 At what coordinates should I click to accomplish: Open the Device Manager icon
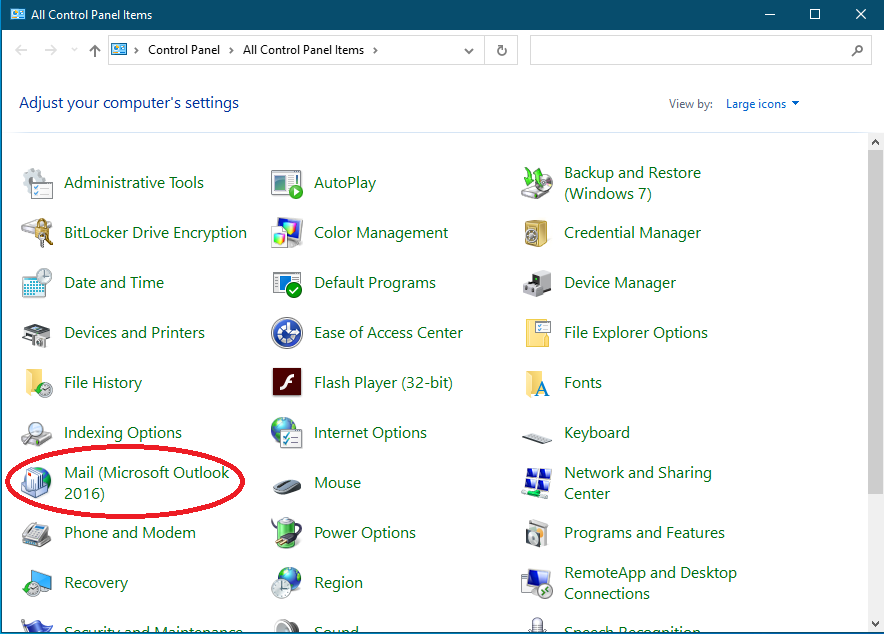[537, 283]
